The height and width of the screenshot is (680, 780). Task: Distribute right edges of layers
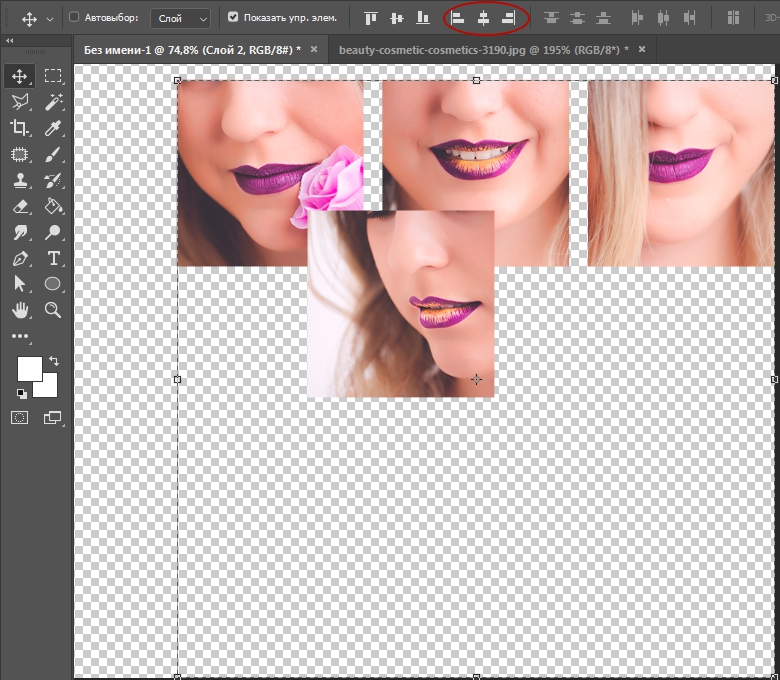(689, 18)
